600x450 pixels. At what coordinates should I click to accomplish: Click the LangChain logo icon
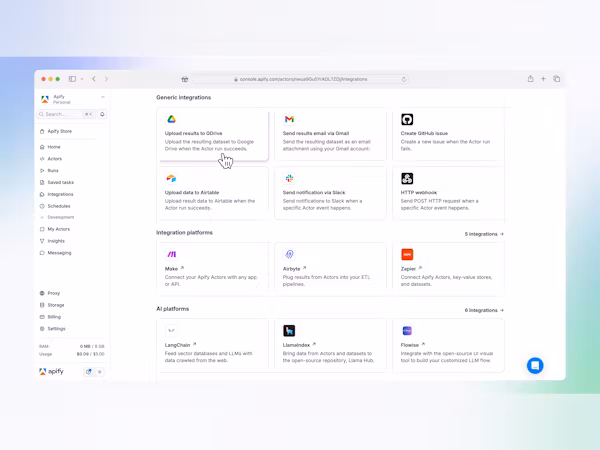pos(171,331)
